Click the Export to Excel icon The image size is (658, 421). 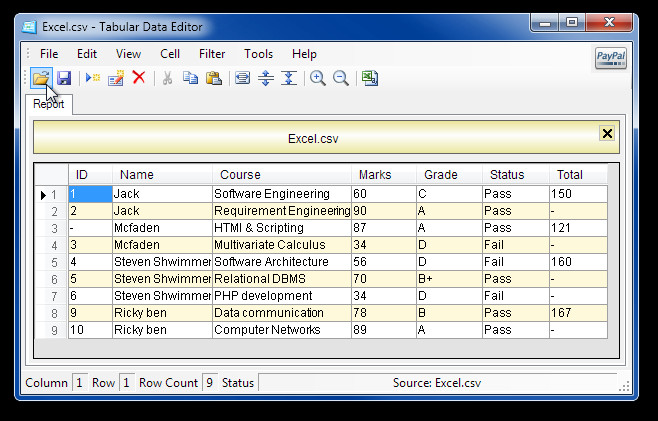coord(370,78)
